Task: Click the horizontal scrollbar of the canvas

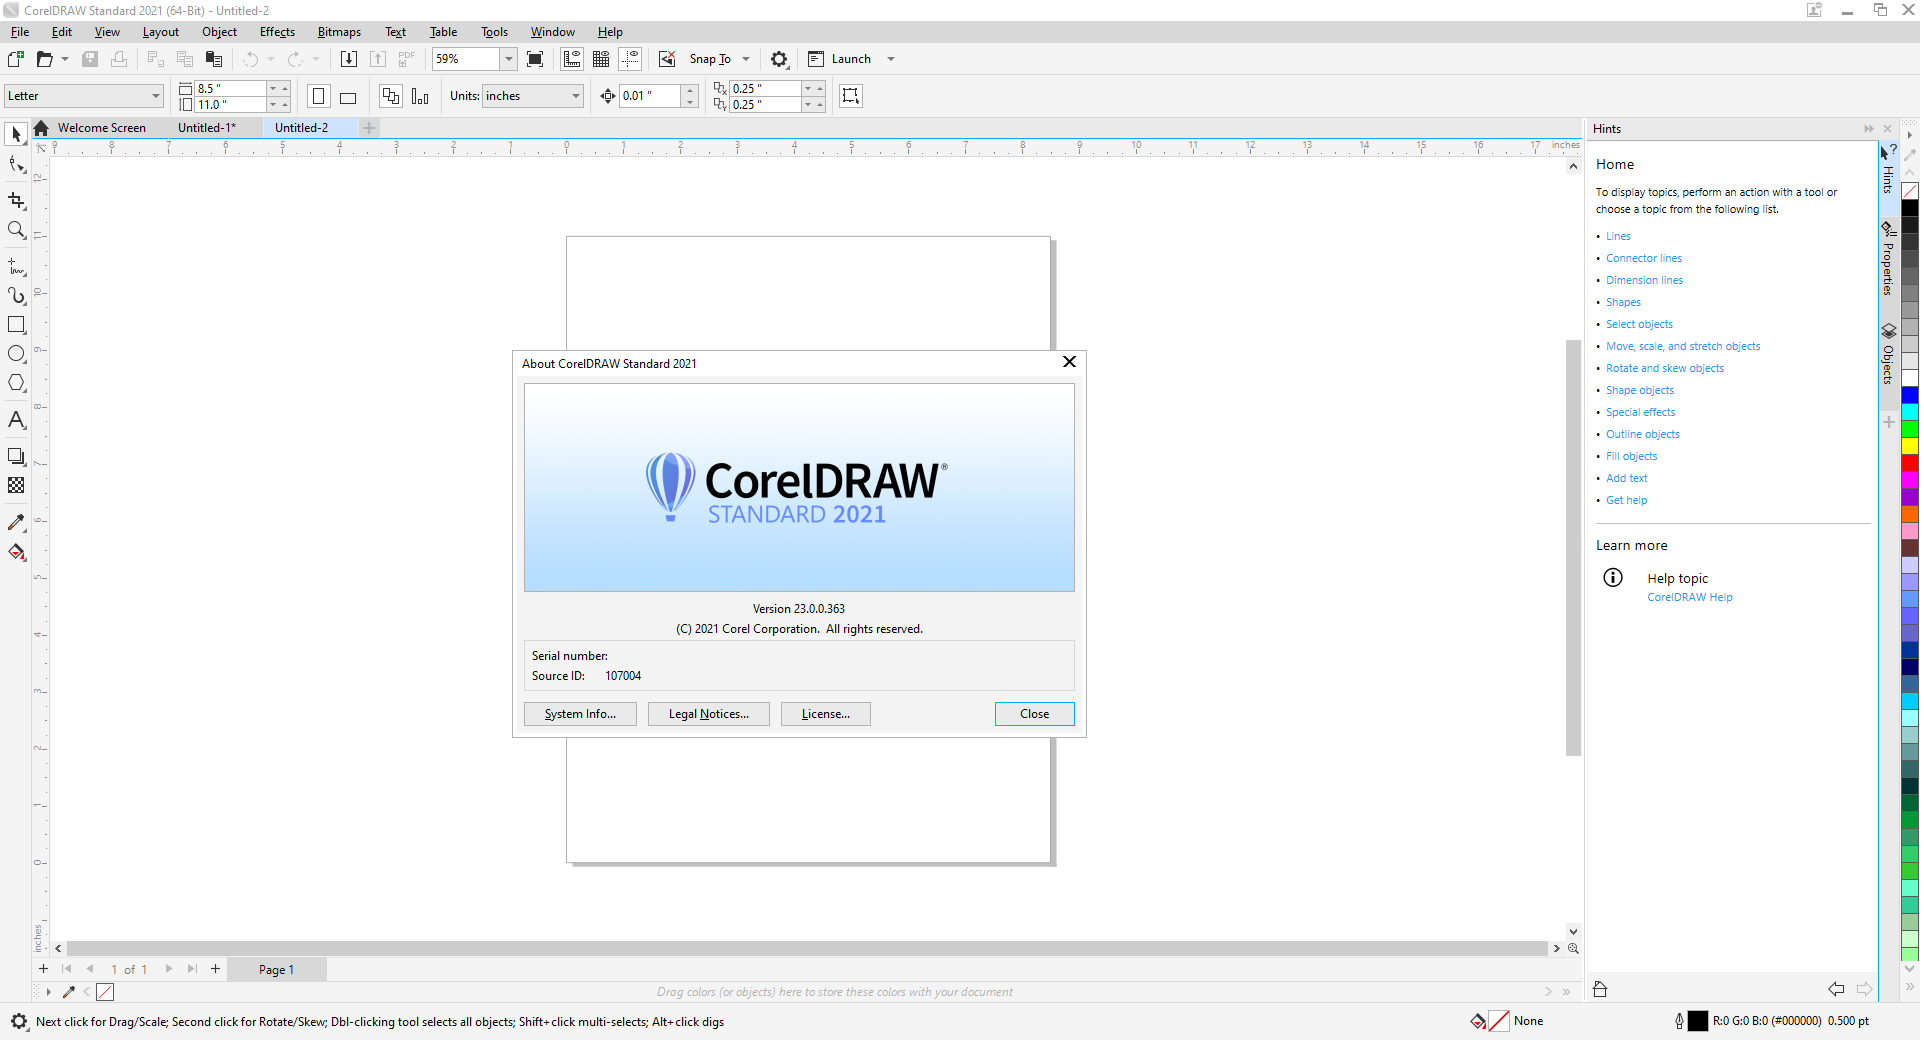Action: [x=807, y=948]
